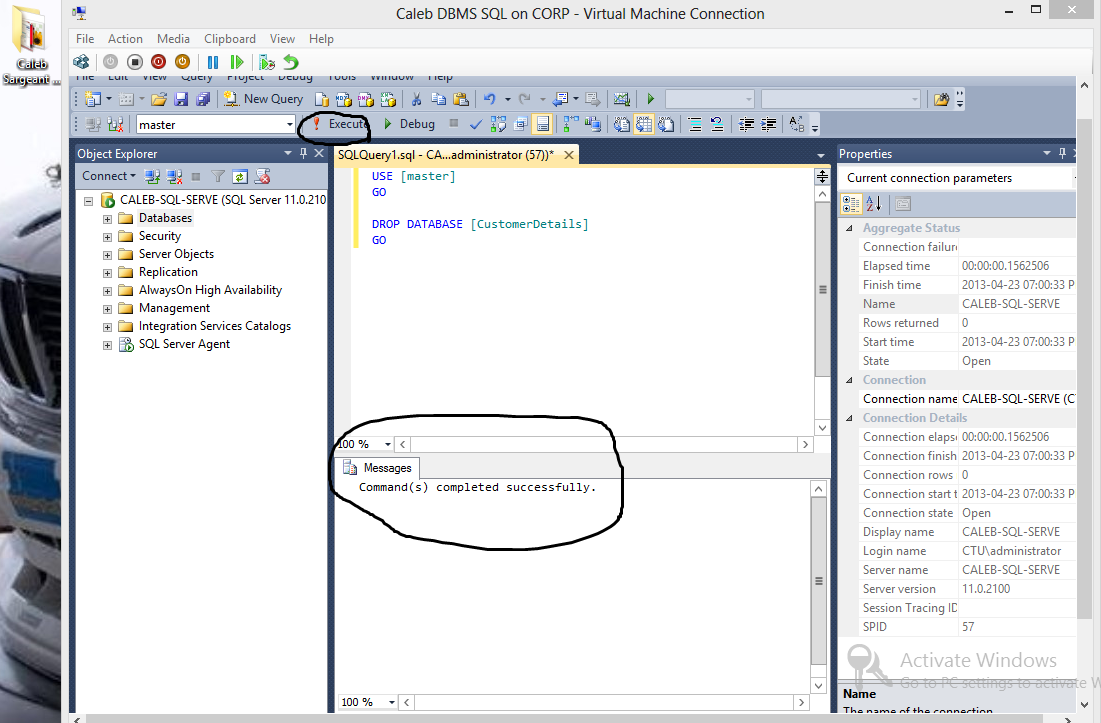Click the Save All icon
This screenshot has width=1101, height=723.
pyautogui.click(x=203, y=99)
